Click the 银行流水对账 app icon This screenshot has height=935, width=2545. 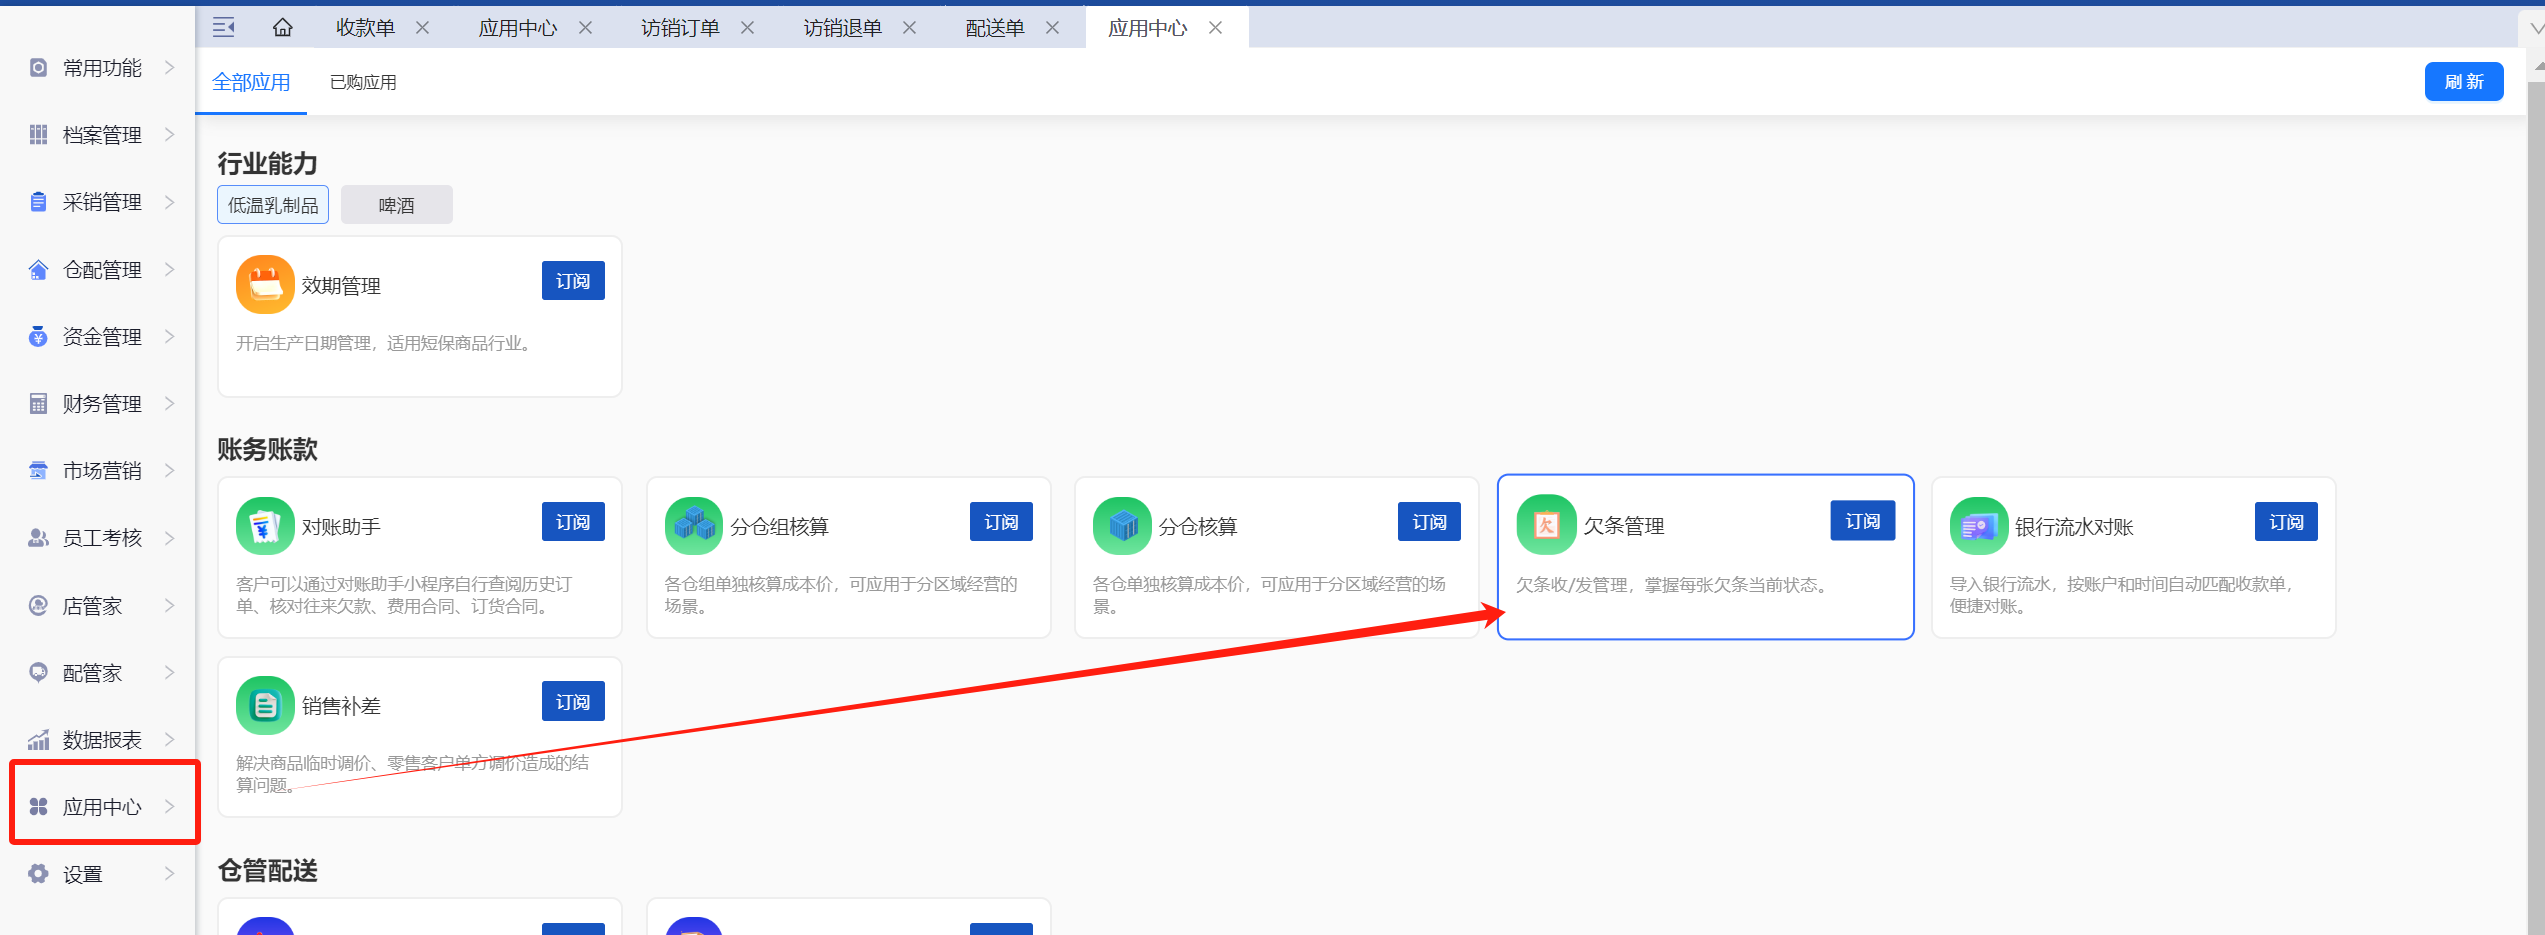1978,526
